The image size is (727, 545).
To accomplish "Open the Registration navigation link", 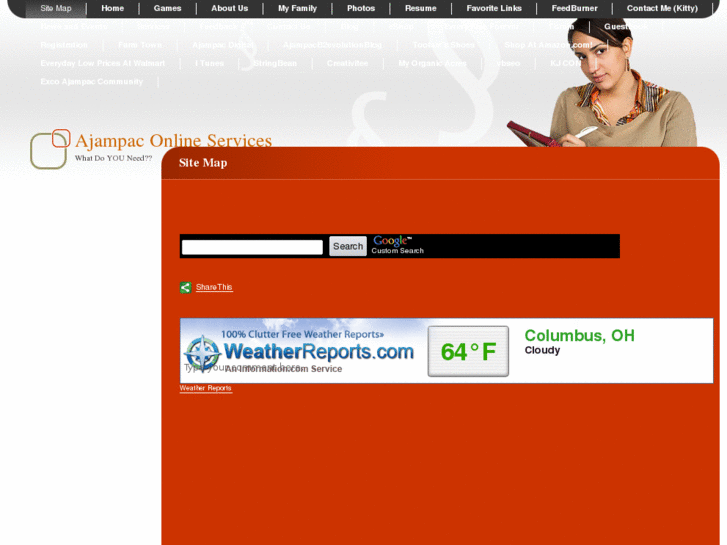I will [64, 45].
